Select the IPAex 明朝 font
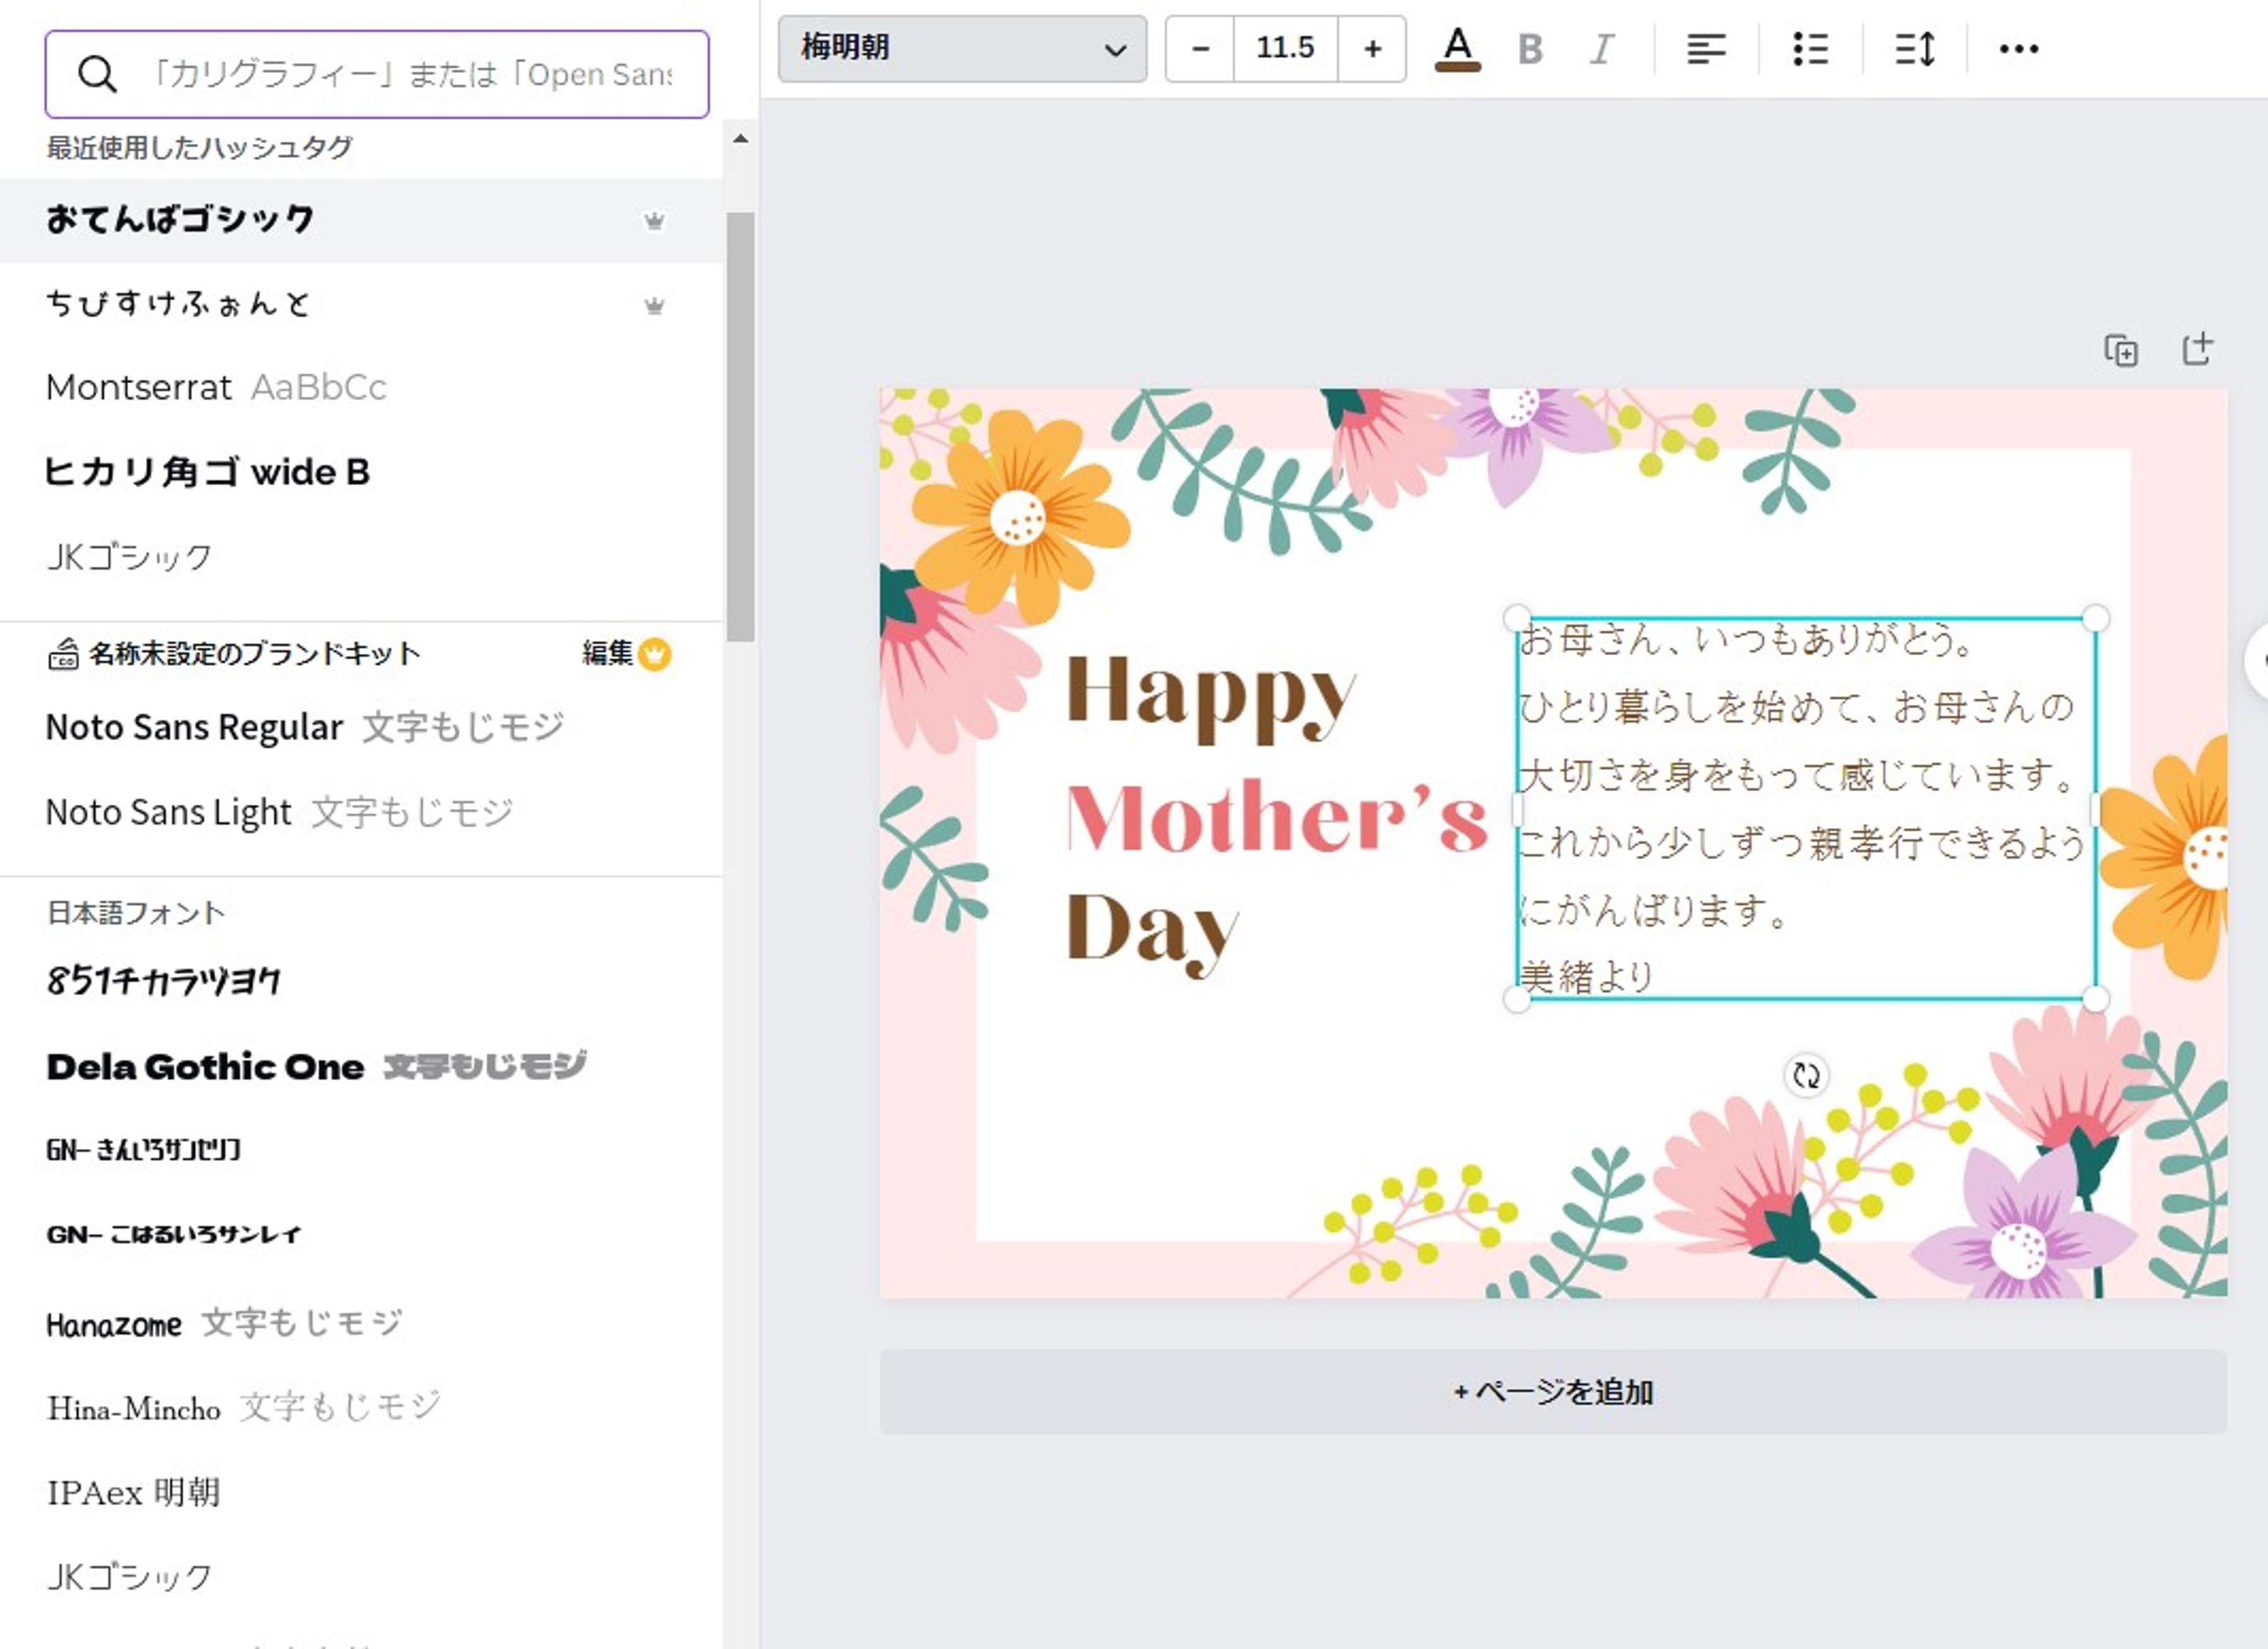 tap(361, 1492)
